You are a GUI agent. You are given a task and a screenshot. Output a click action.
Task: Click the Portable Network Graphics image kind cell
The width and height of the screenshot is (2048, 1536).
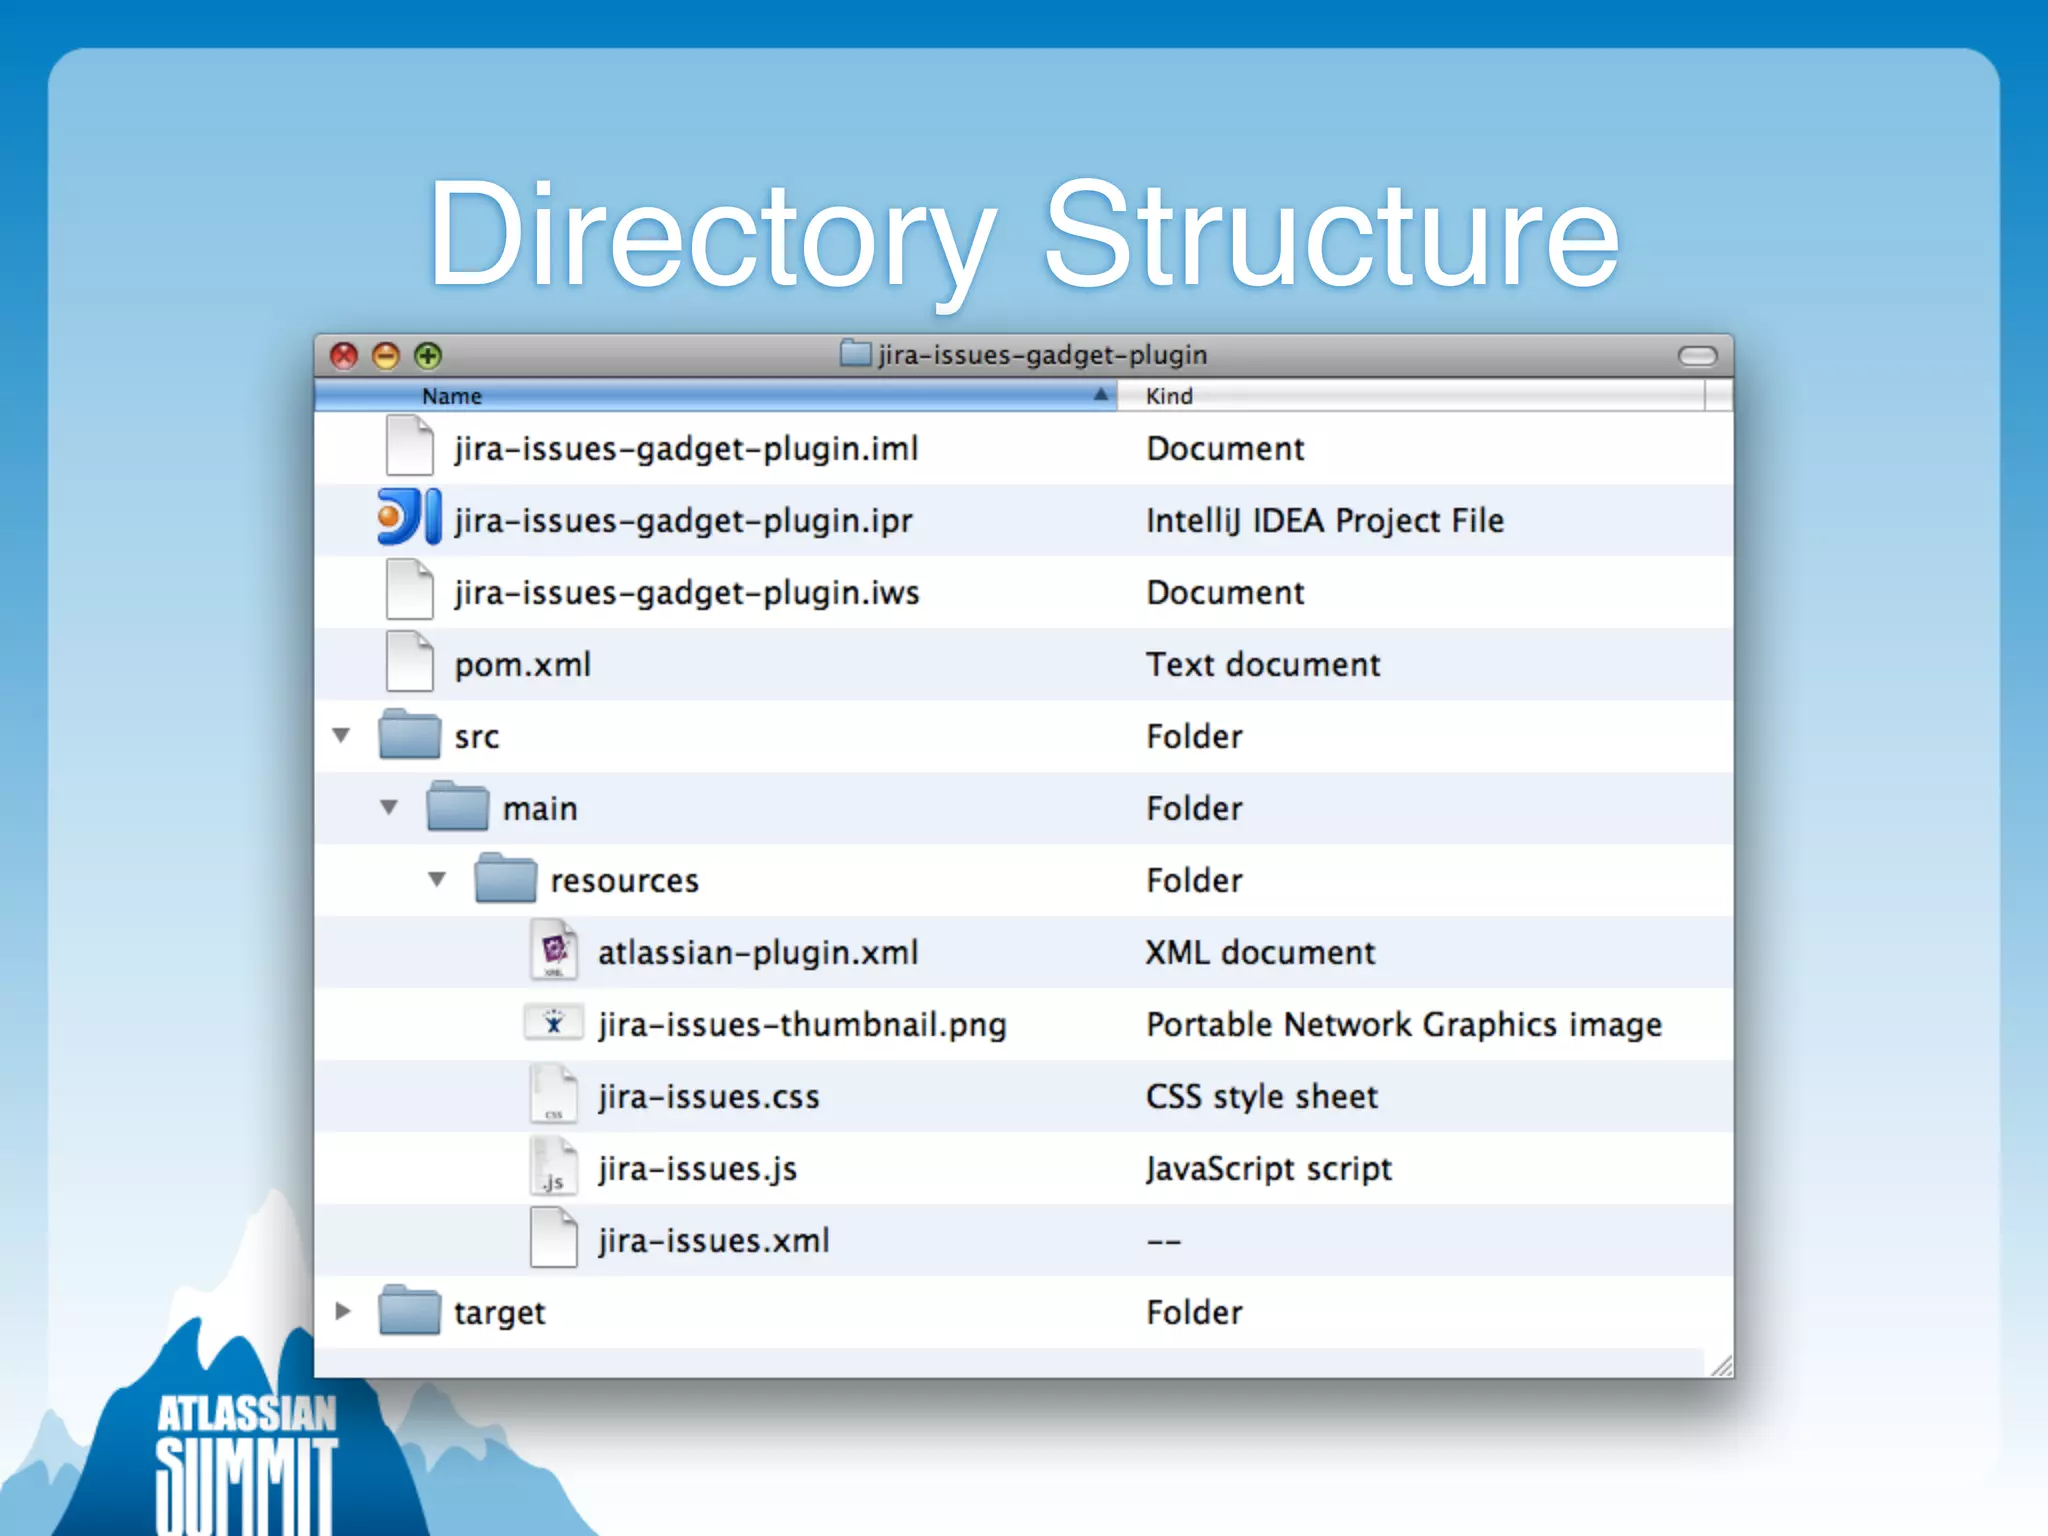click(1404, 1025)
